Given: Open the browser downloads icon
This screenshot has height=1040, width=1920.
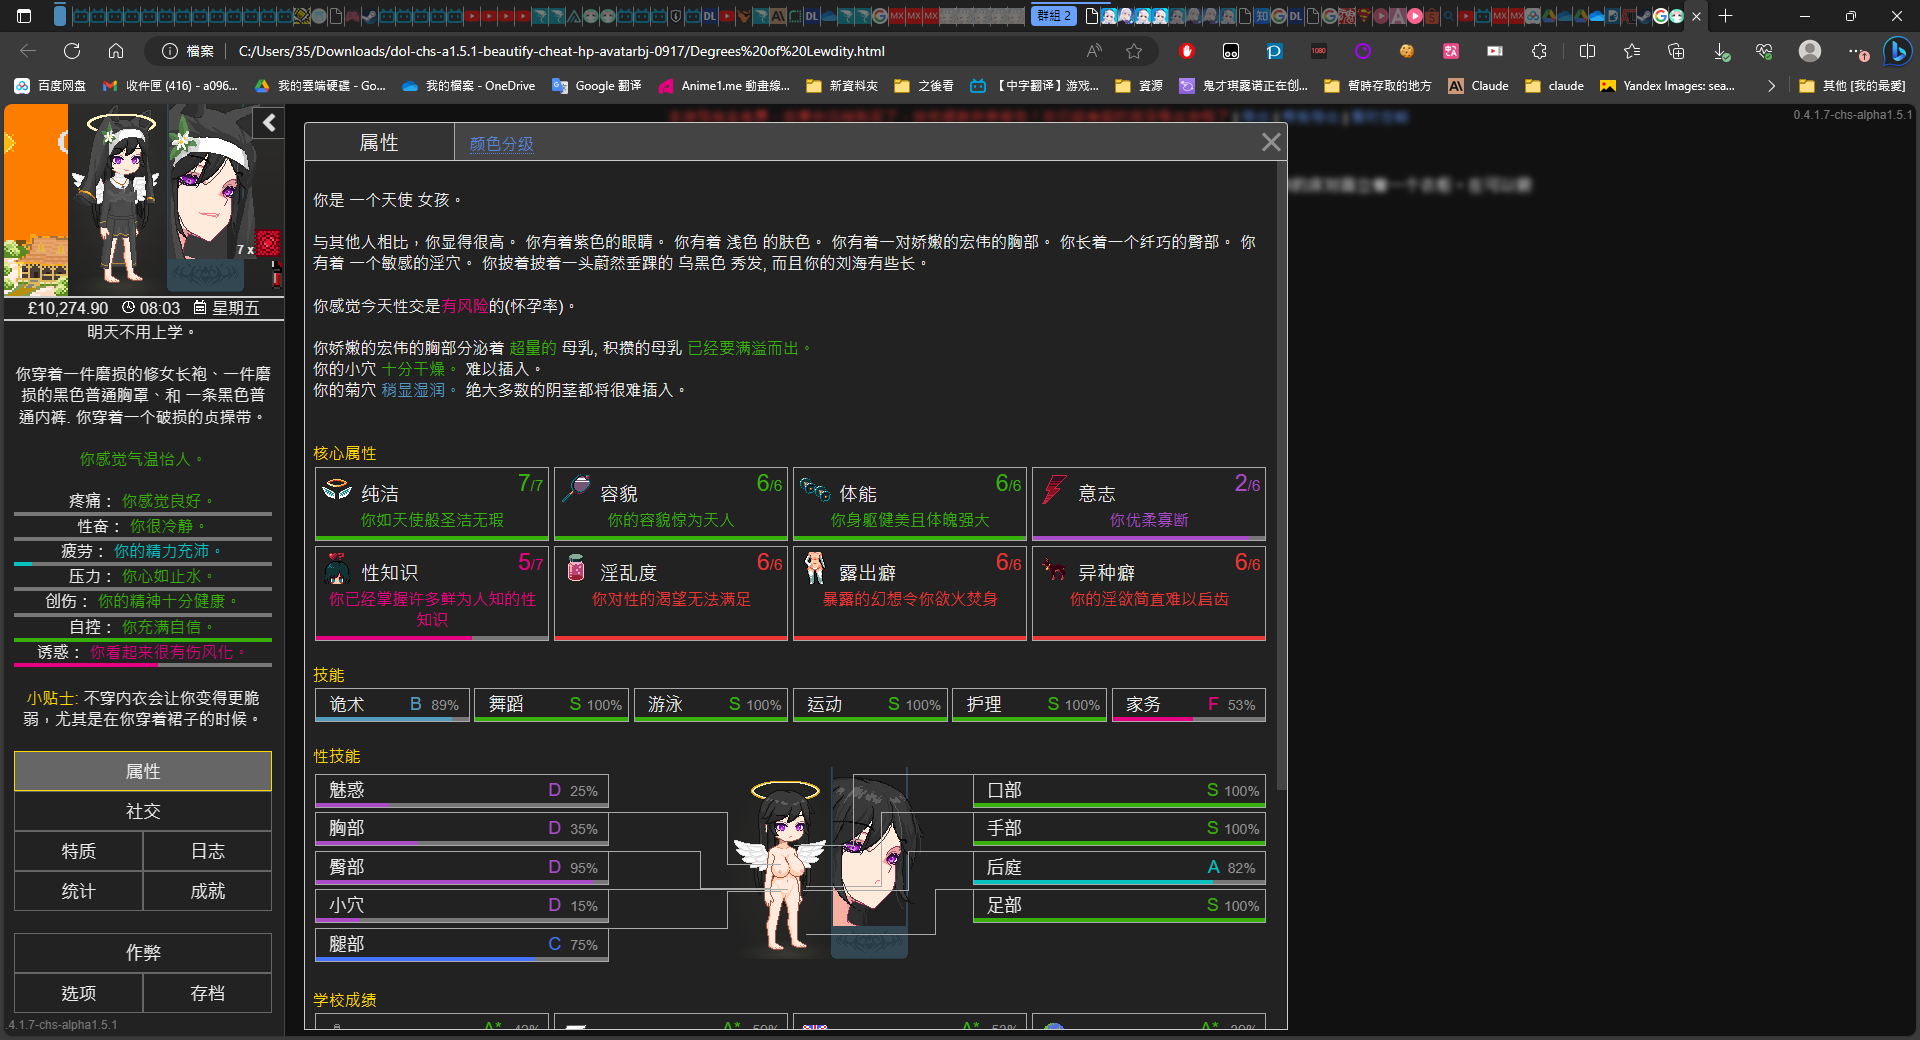Looking at the screenshot, I should click(x=1720, y=51).
